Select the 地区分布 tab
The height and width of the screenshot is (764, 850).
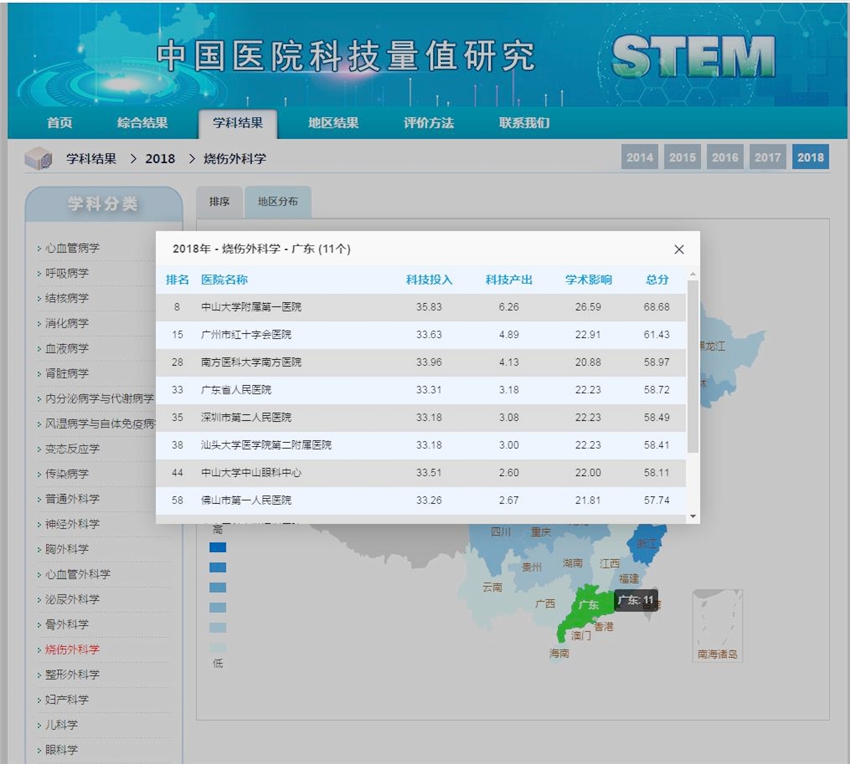click(x=278, y=202)
